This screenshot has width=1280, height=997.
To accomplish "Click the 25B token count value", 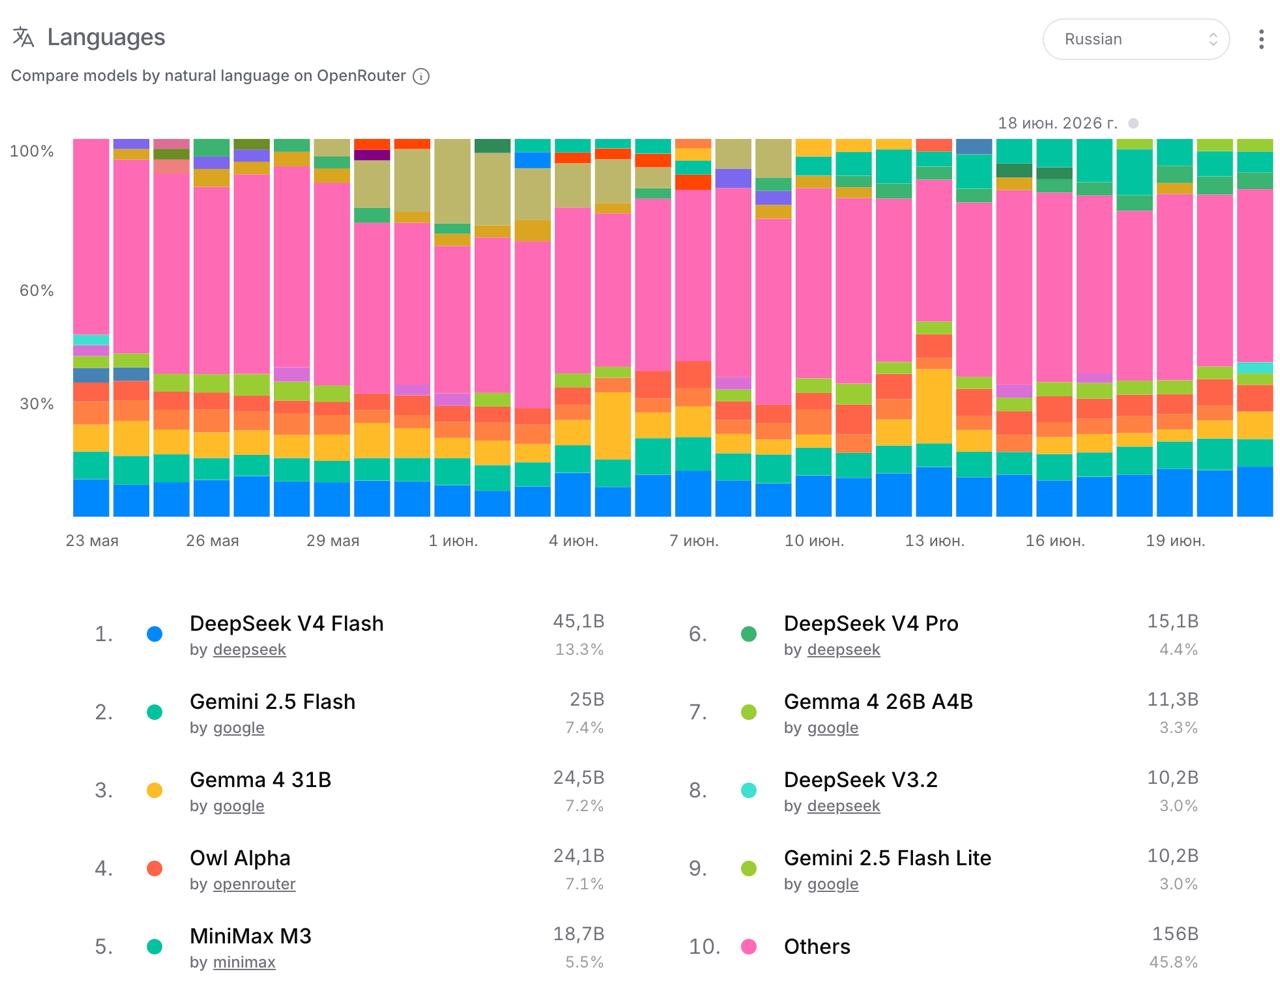I will [587, 700].
